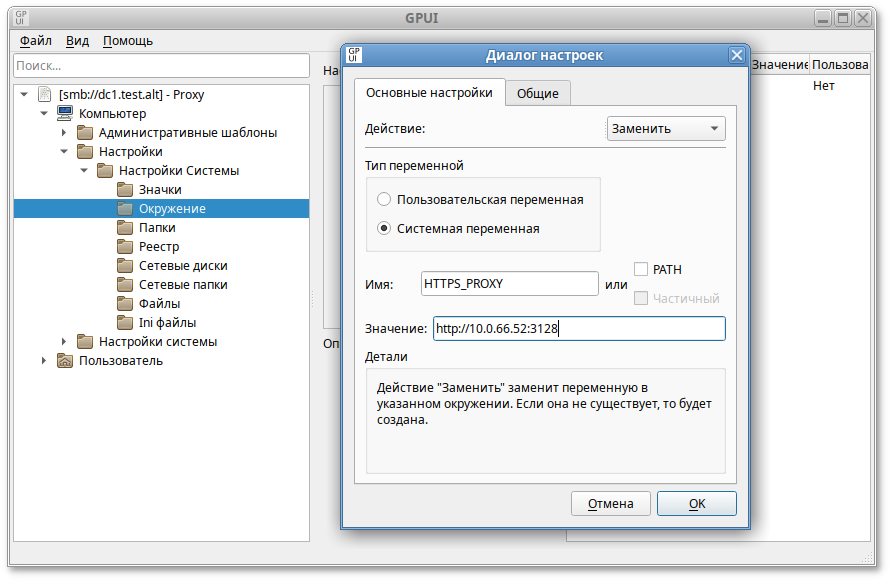Expand the Административные шаблоны tree branch
This screenshot has height=581, width=890.
(x=65, y=132)
